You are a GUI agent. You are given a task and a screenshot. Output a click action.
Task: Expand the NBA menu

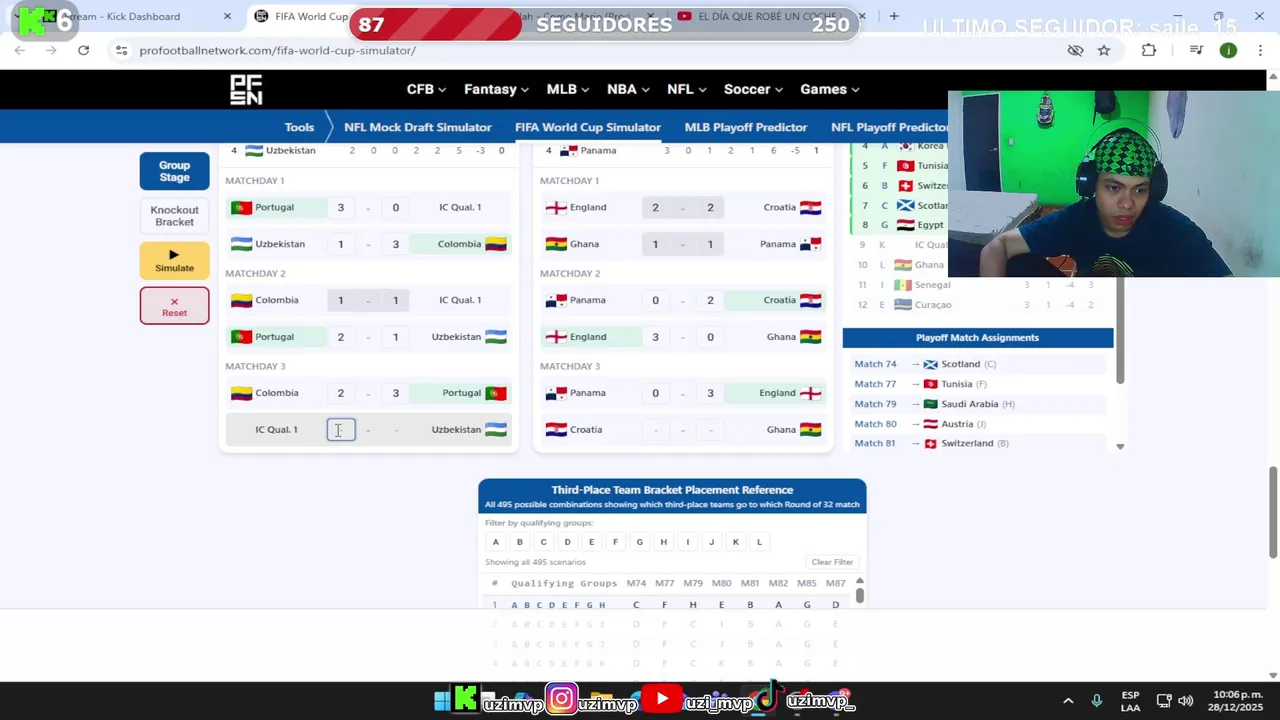point(628,89)
